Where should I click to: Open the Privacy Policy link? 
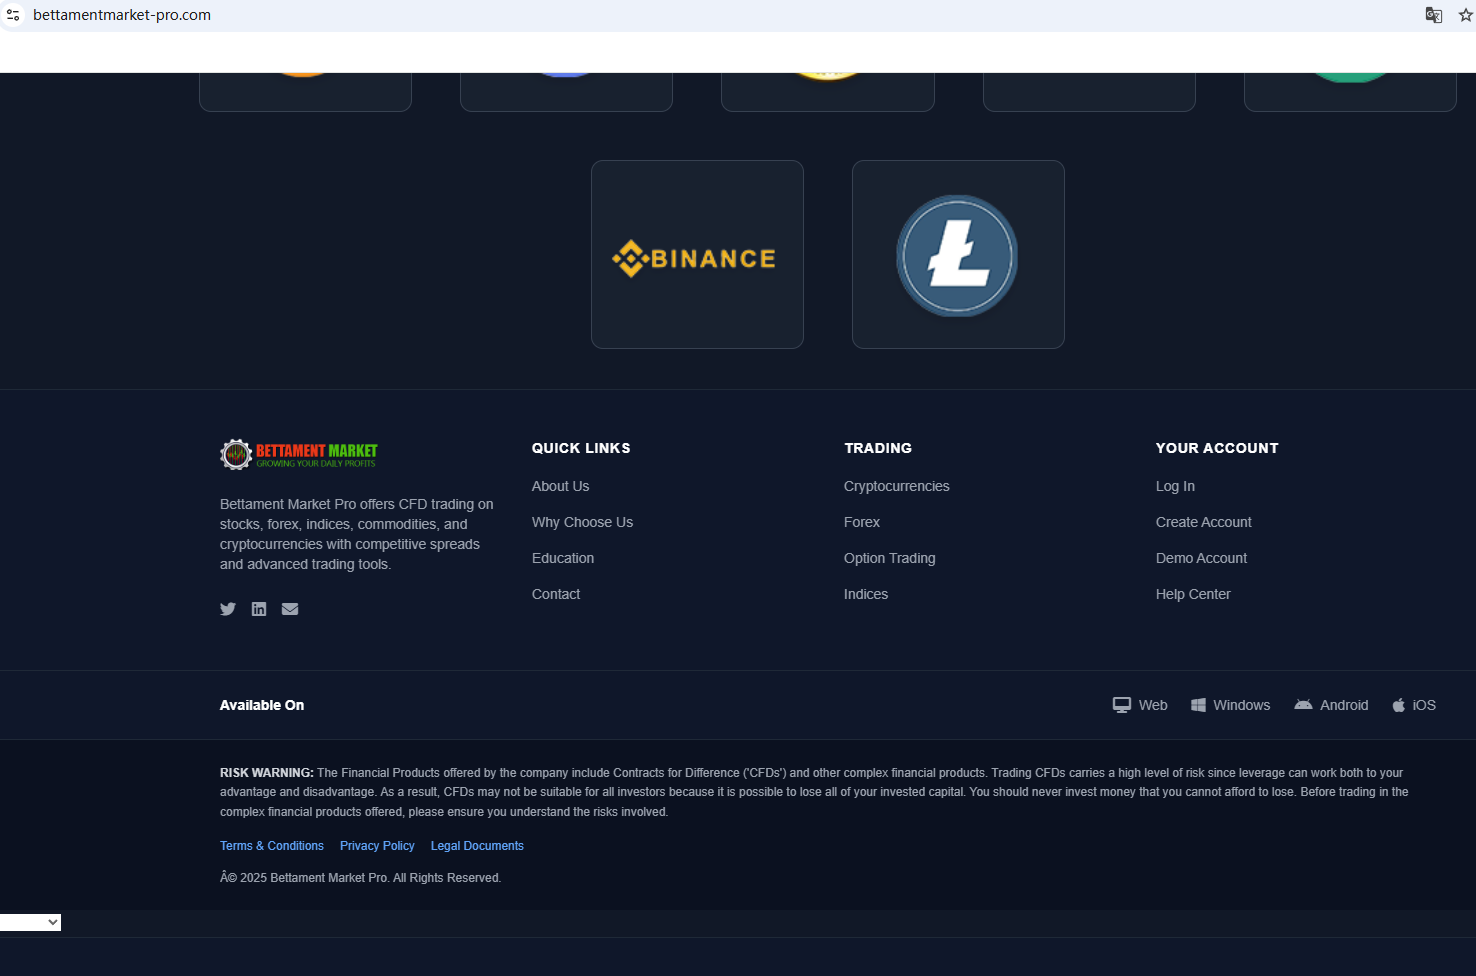pyautogui.click(x=377, y=846)
